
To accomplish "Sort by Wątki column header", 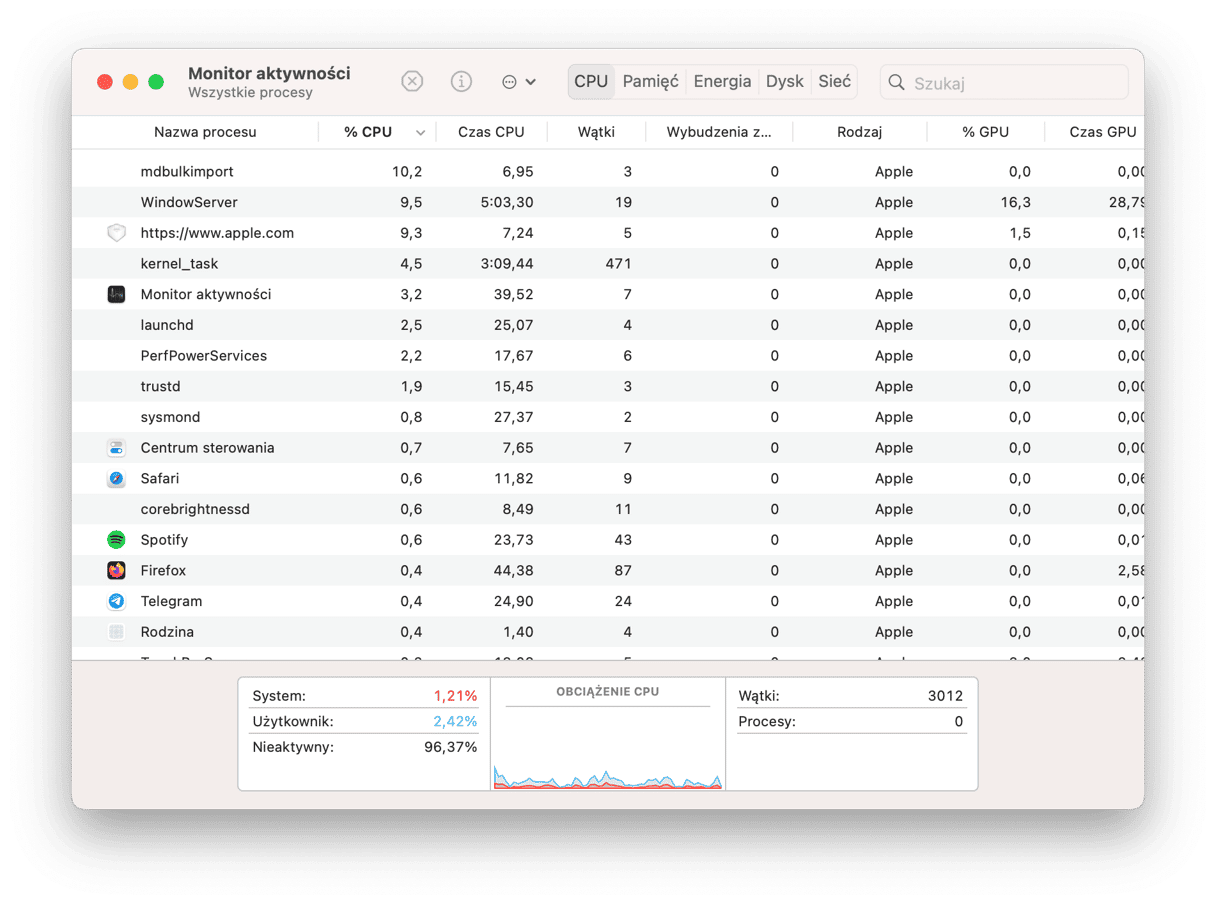I will click(597, 132).
